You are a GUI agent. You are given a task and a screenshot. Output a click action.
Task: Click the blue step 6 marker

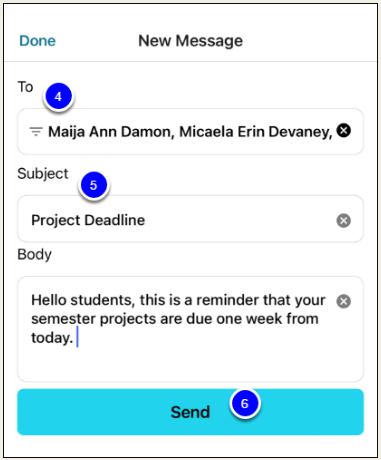pos(245,404)
